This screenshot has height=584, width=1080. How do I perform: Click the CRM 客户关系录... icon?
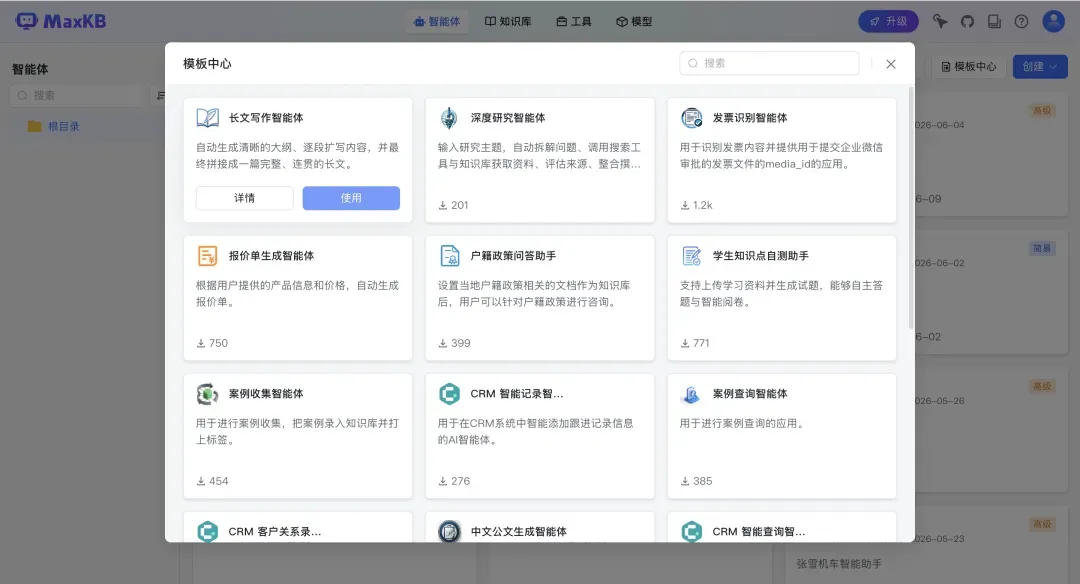pyautogui.click(x=207, y=532)
